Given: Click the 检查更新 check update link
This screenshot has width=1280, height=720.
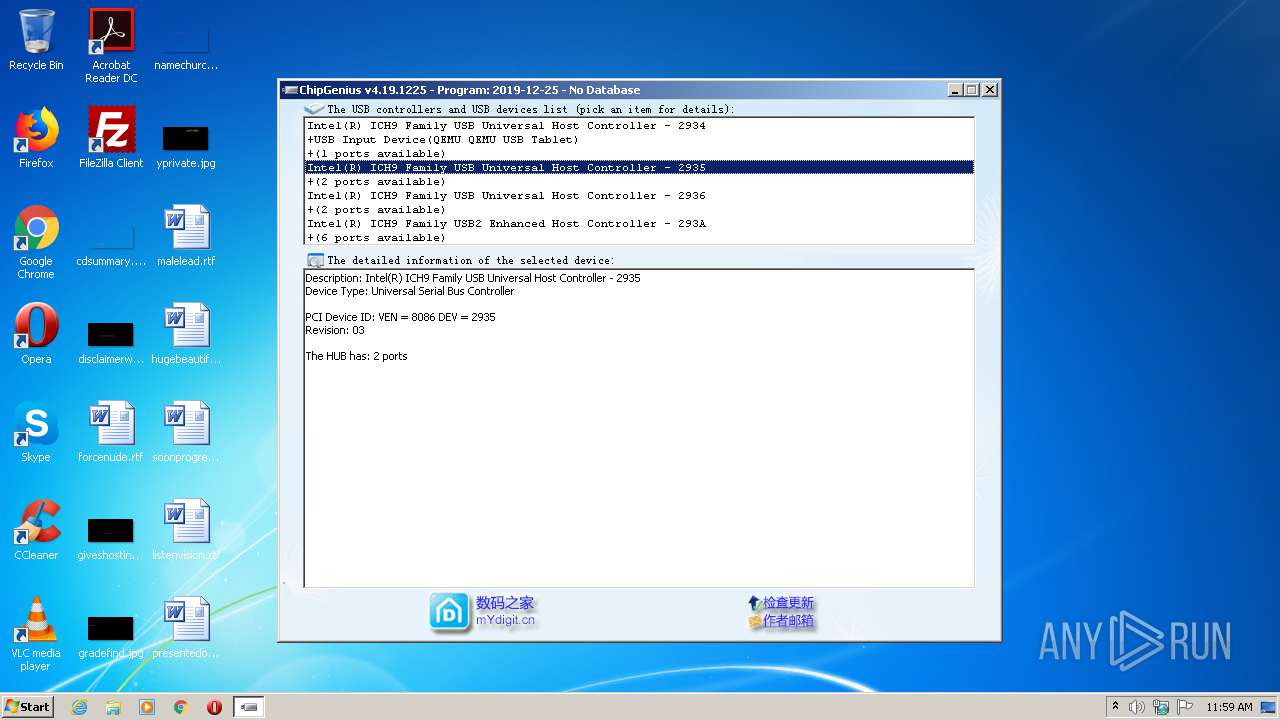Looking at the screenshot, I should tap(787, 603).
